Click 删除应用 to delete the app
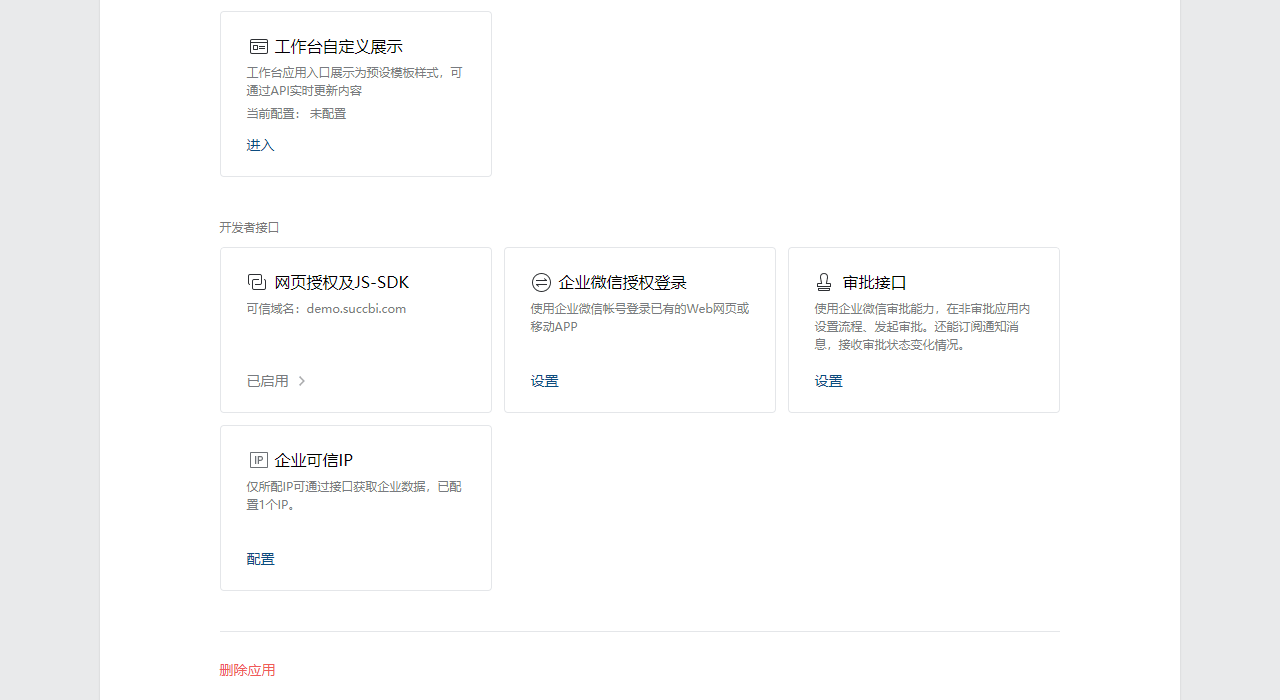The image size is (1280, 700). point(246,670)
